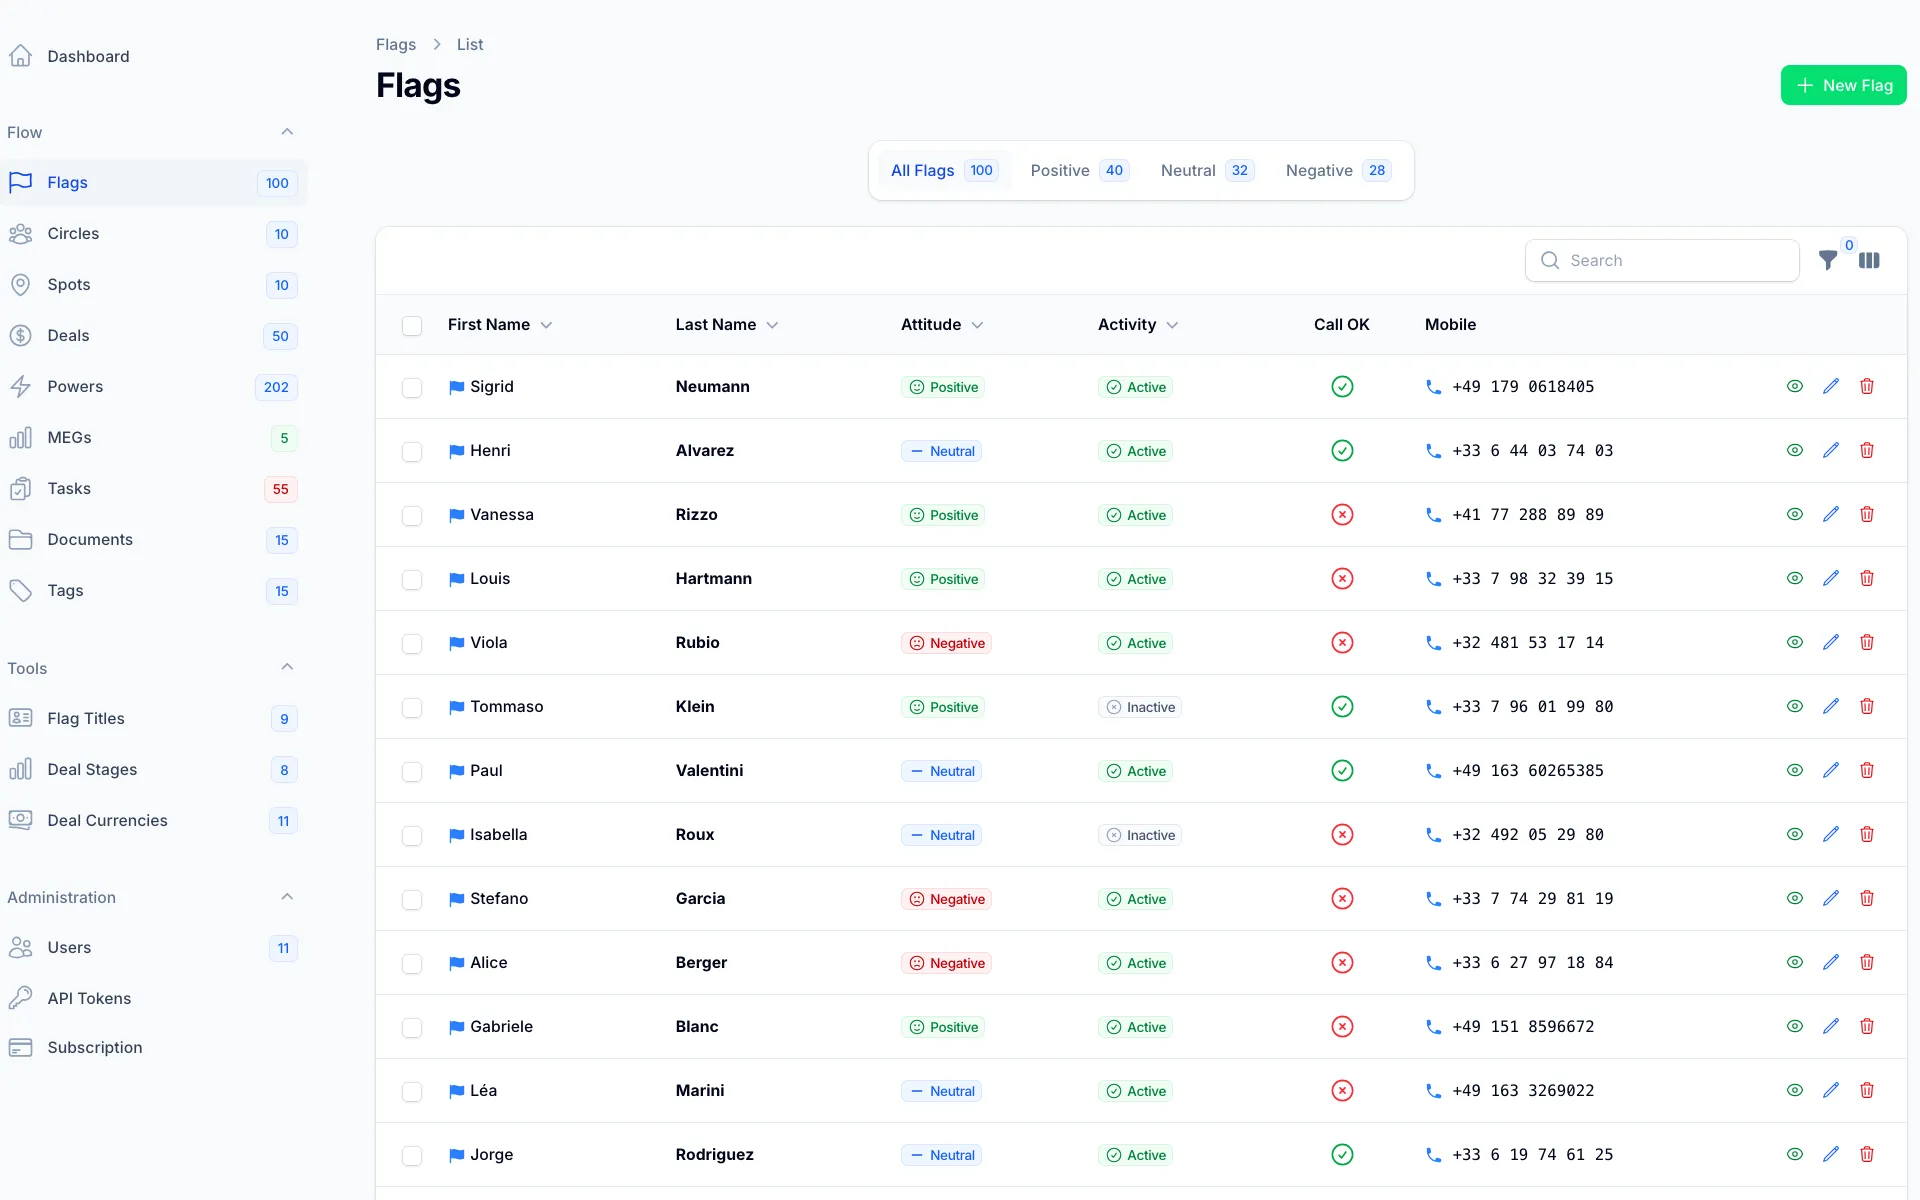Image resolution: width=1920 pixels, height=1200 pixels.
Task: Collapse the Tools sidebar section
Action: 287,667
